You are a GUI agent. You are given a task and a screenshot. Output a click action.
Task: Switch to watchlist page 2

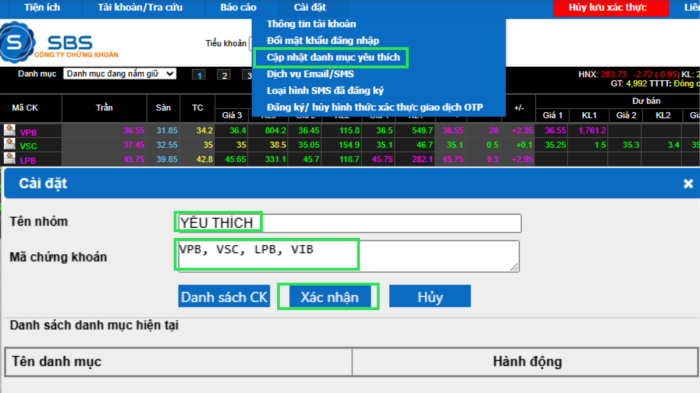[224, 75]
